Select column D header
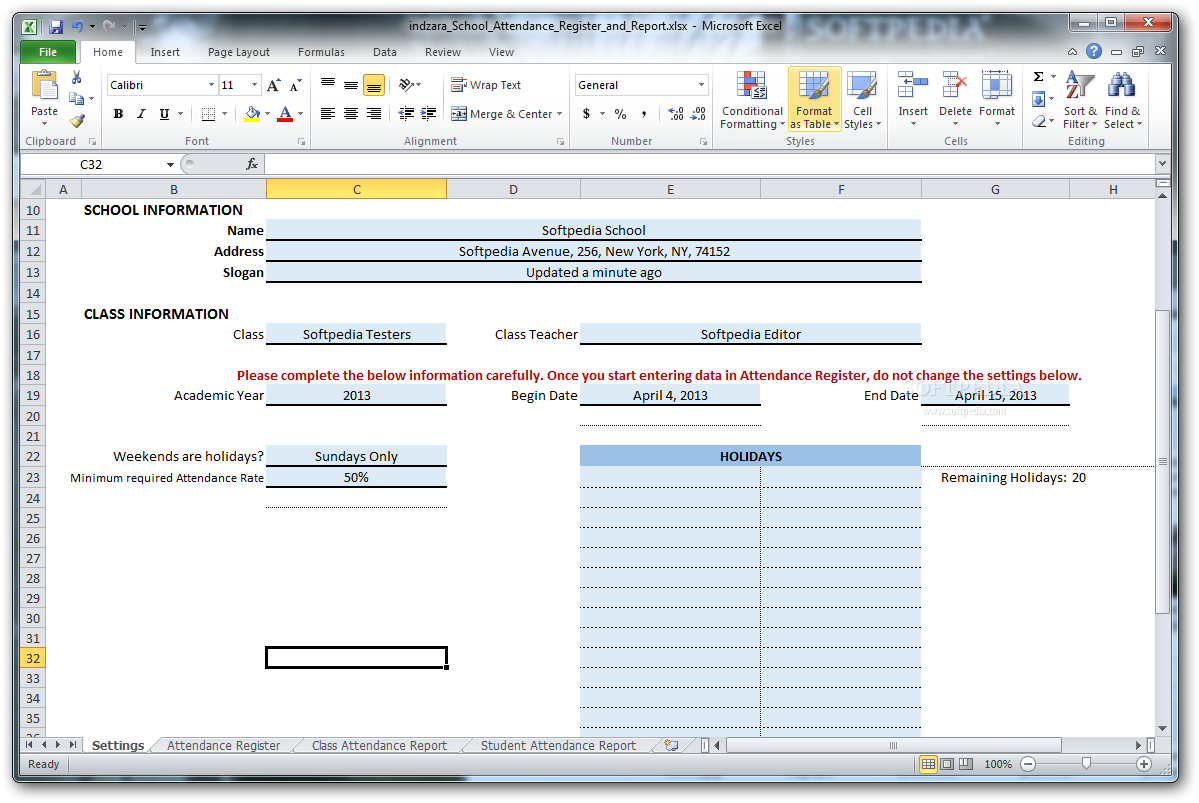 tap(513, 189)
